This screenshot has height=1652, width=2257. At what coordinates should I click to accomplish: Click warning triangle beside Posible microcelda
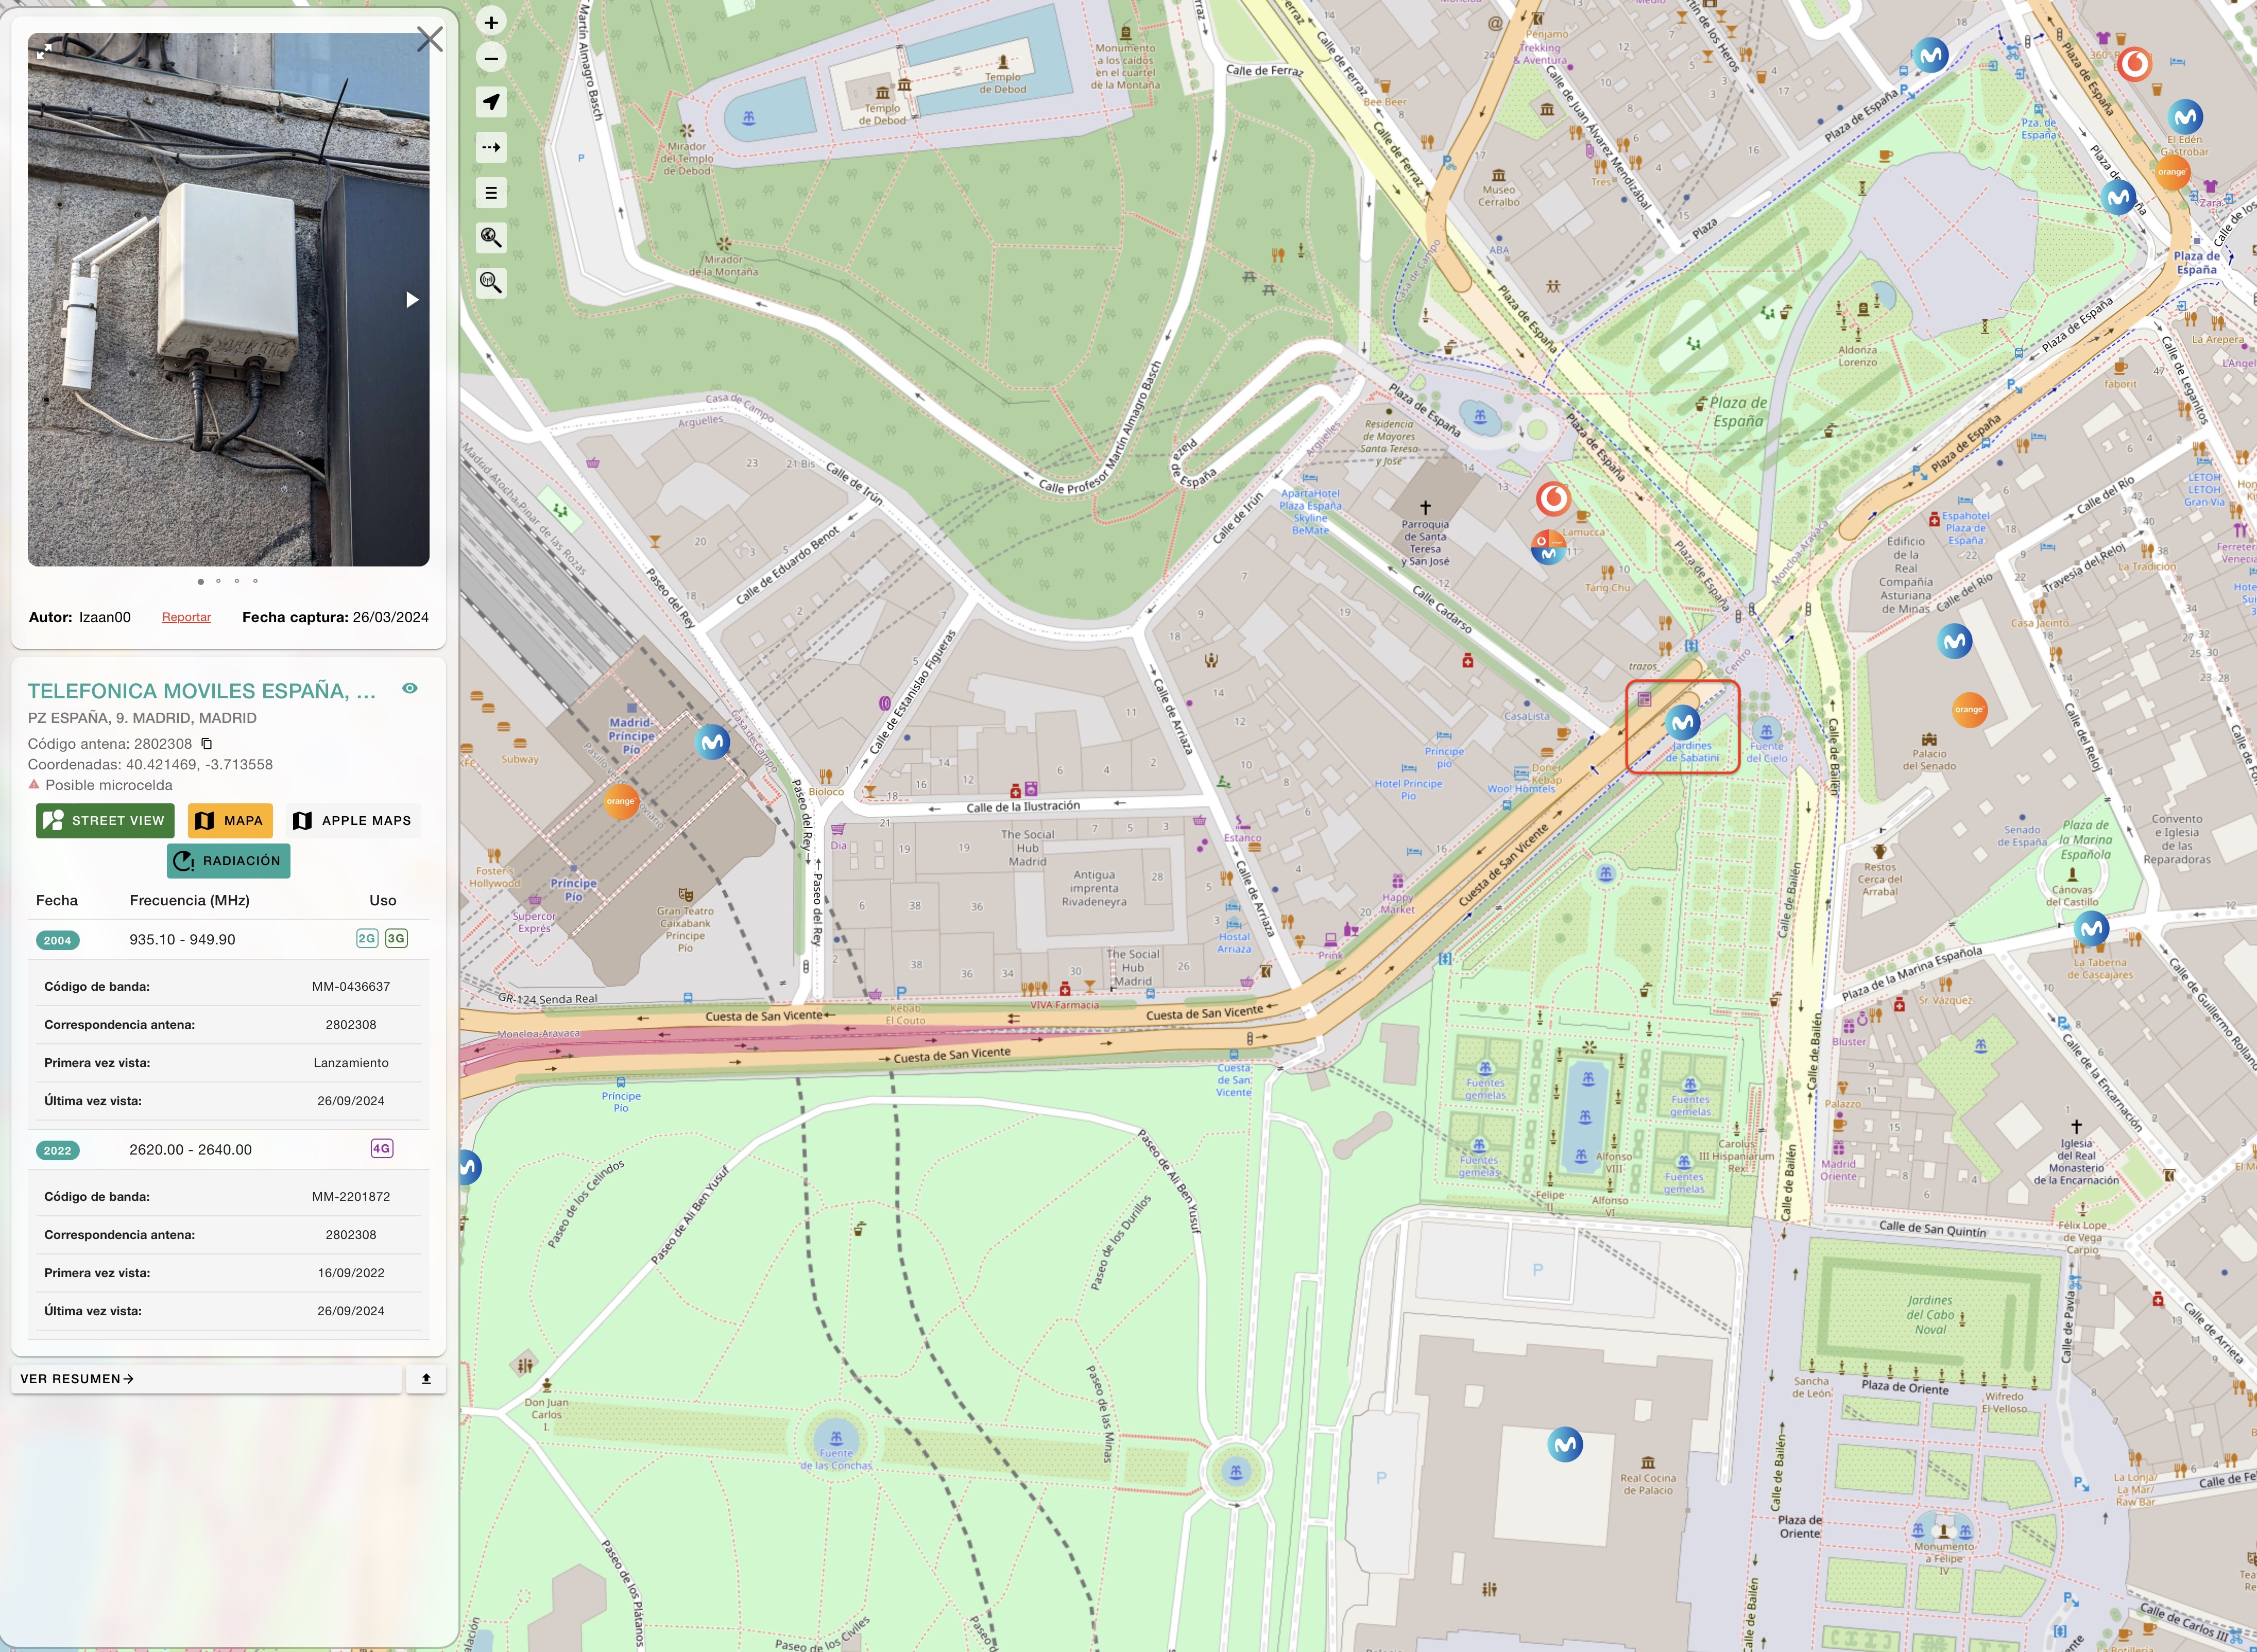click(34, 785)
